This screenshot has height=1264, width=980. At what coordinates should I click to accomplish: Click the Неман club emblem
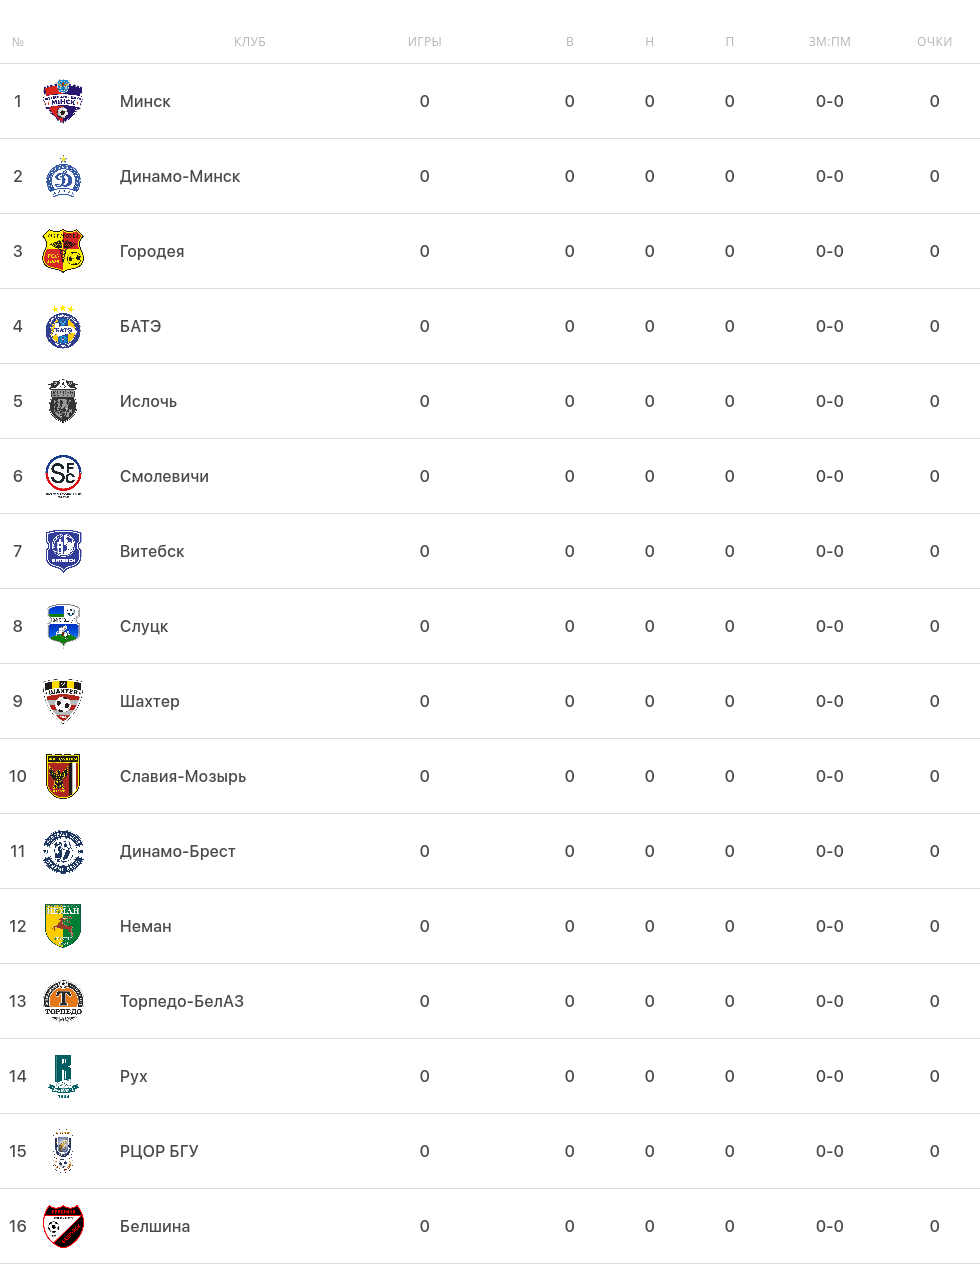tap(63, 926)
